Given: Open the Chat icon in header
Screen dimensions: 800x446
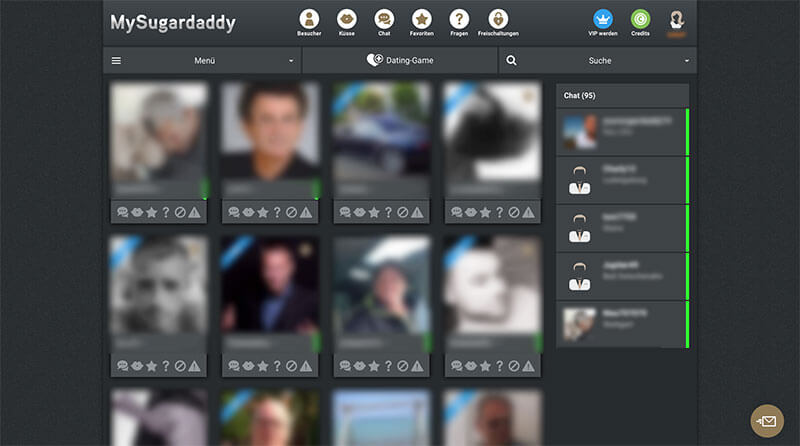Looking at the screenshot, I should coord(384,19).
